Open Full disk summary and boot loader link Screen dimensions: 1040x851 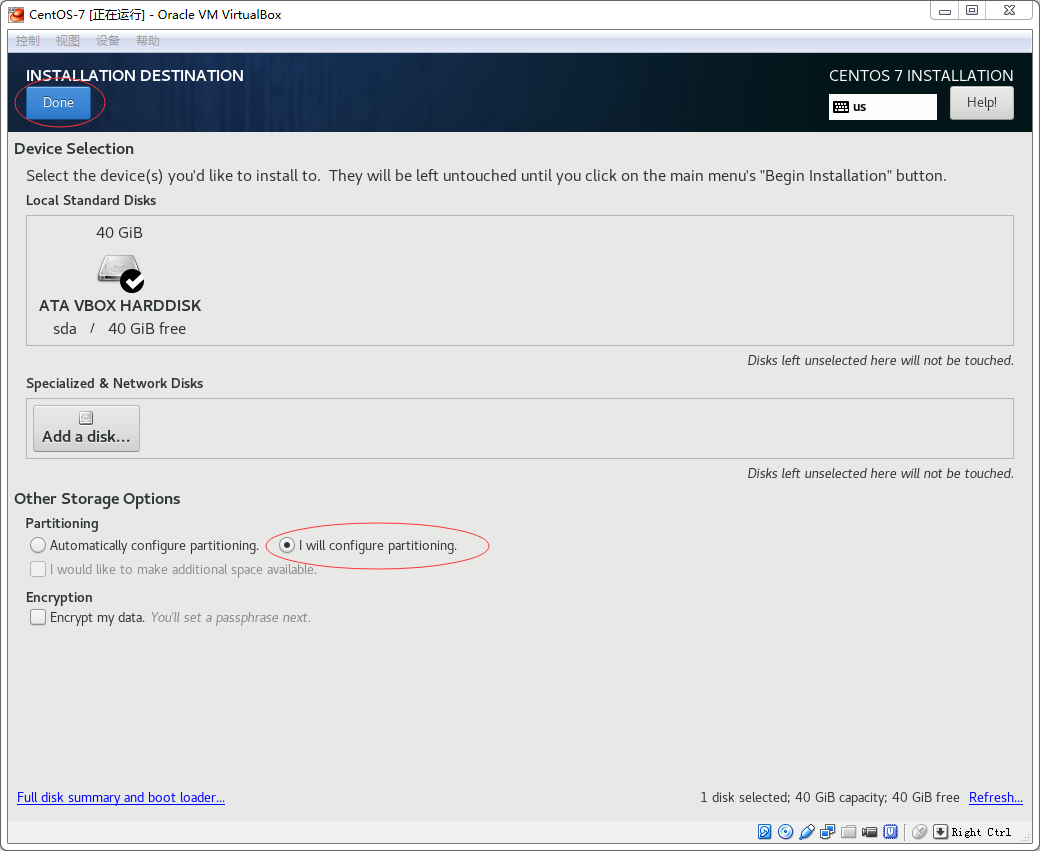121,797
